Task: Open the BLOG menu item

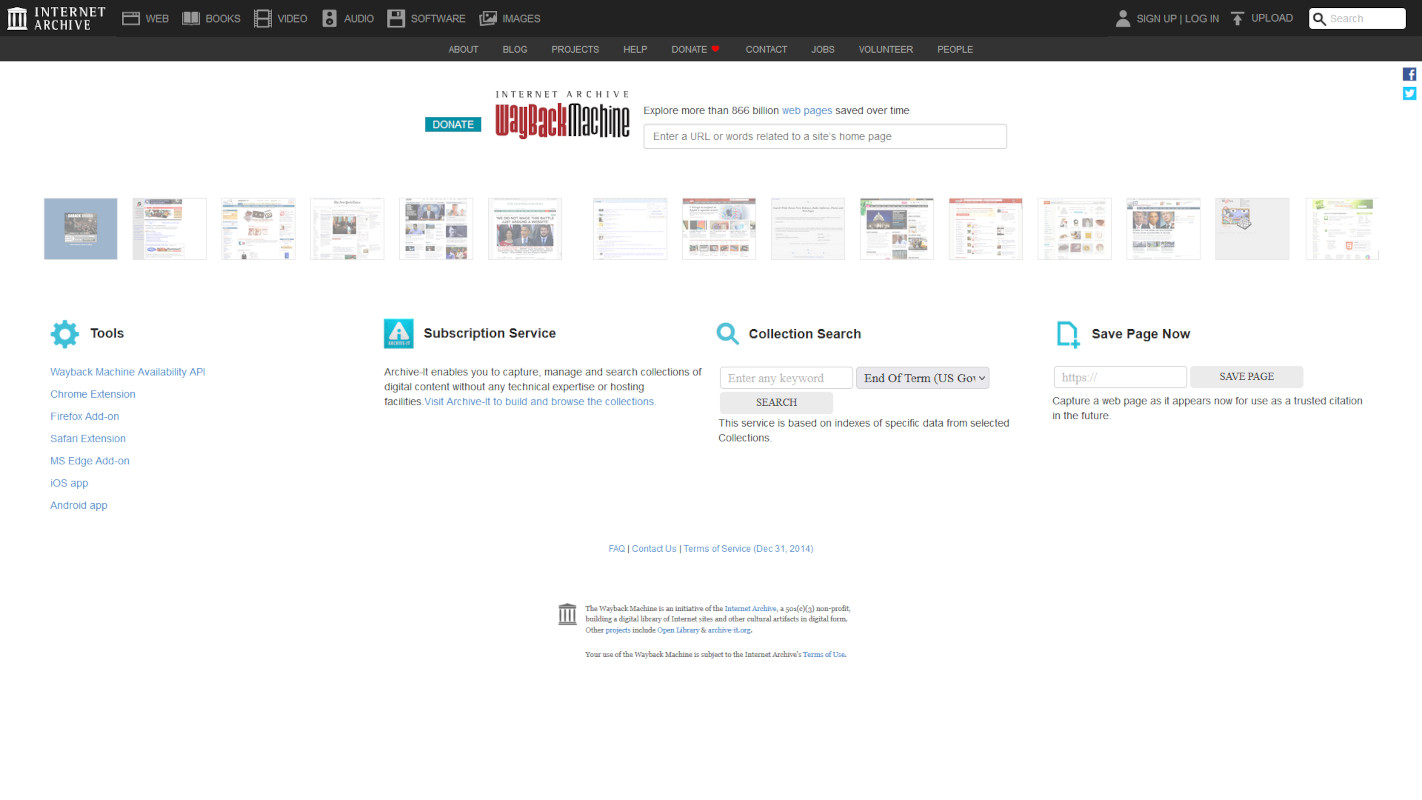Action: [x=515, y=49]
